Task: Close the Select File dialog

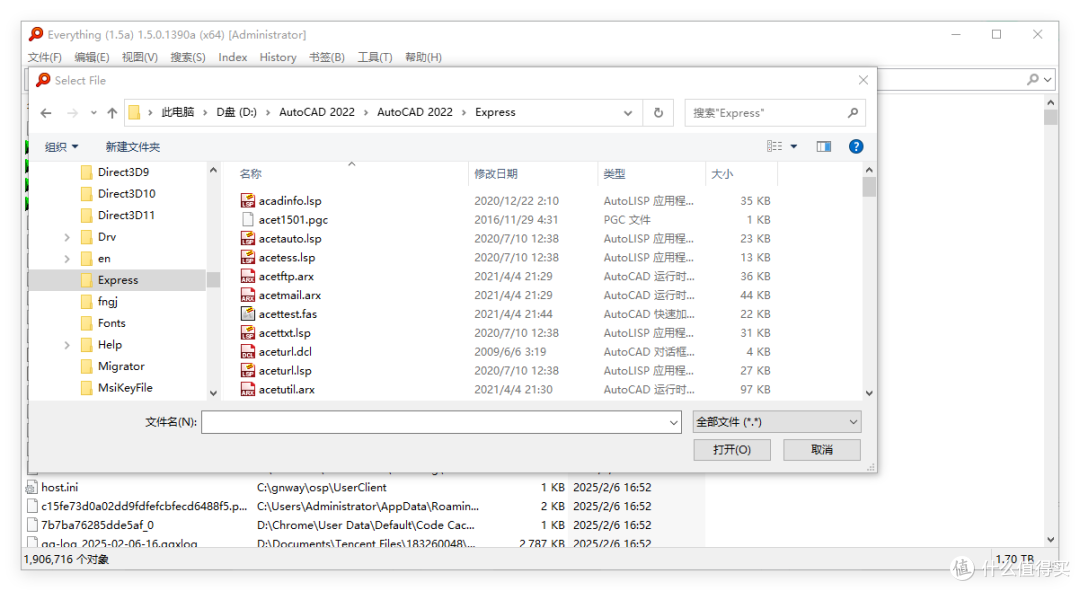Action: [x=863, y=80]
